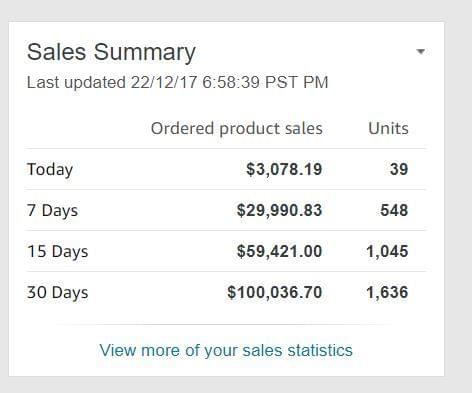
Task: Select the 7 Days row label
Action: 52,211
